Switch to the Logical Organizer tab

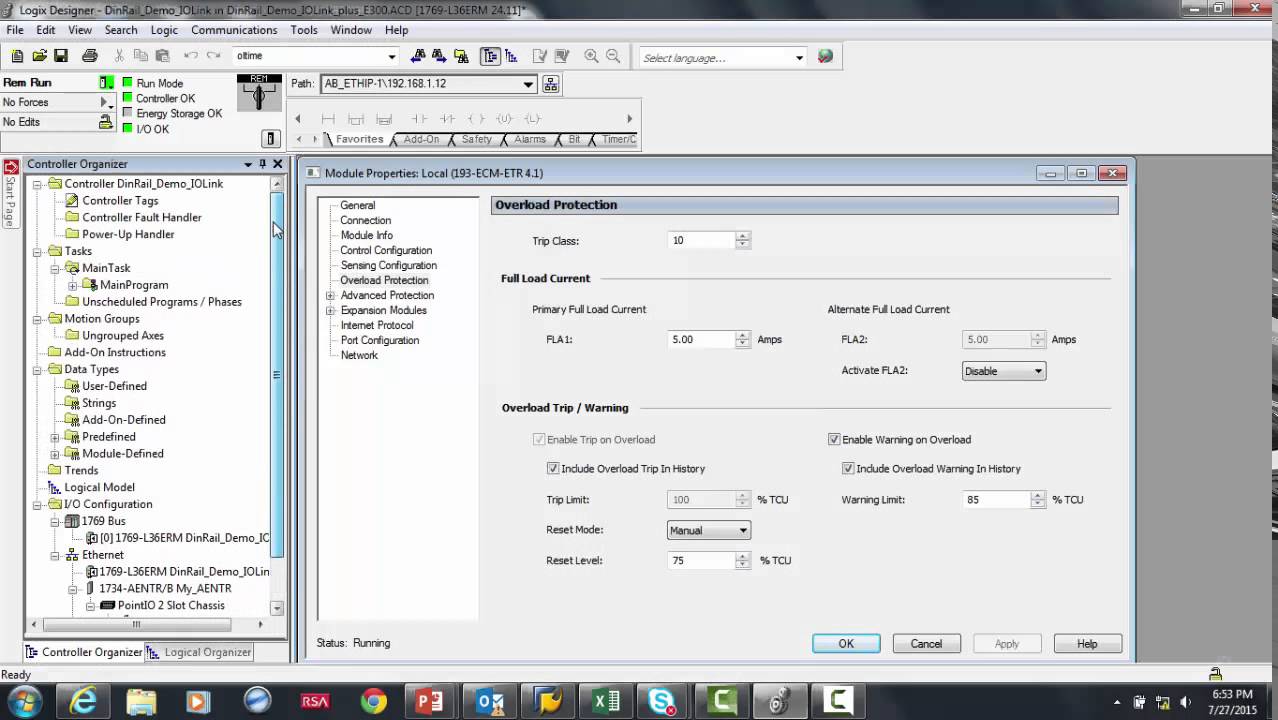pyautogui.click(x=200, y=652)
